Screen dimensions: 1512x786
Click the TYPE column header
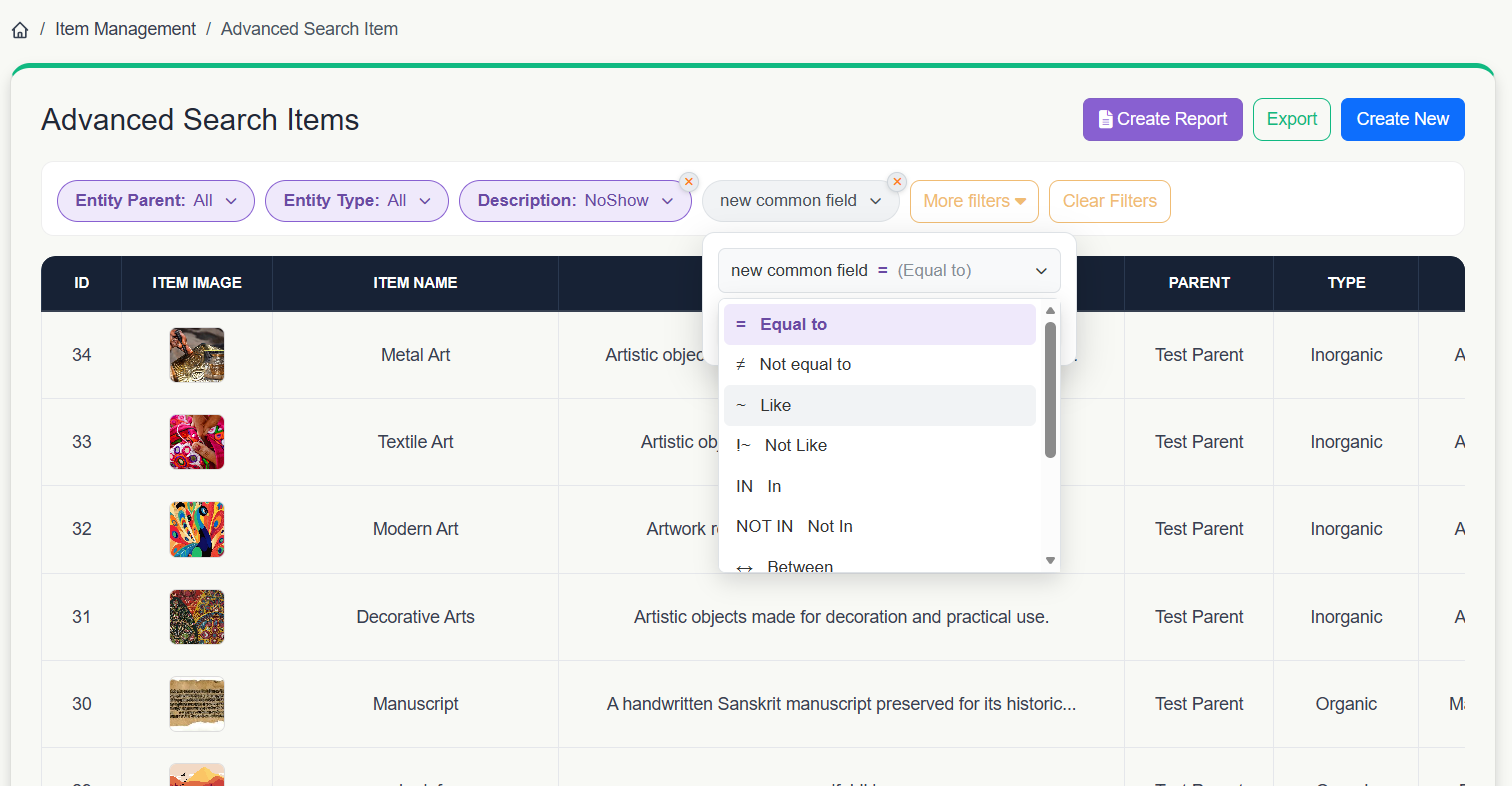(x=1346, y=283)
